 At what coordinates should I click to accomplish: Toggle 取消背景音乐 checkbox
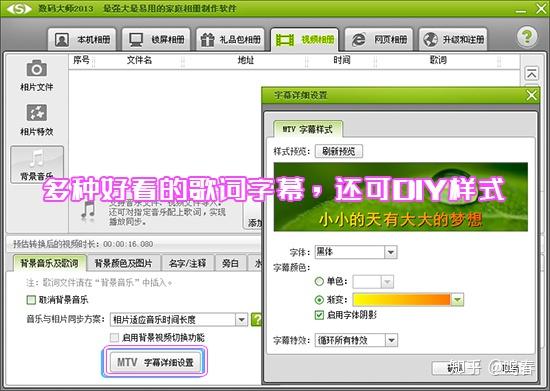pyautogui.click(x=31, y=300)
